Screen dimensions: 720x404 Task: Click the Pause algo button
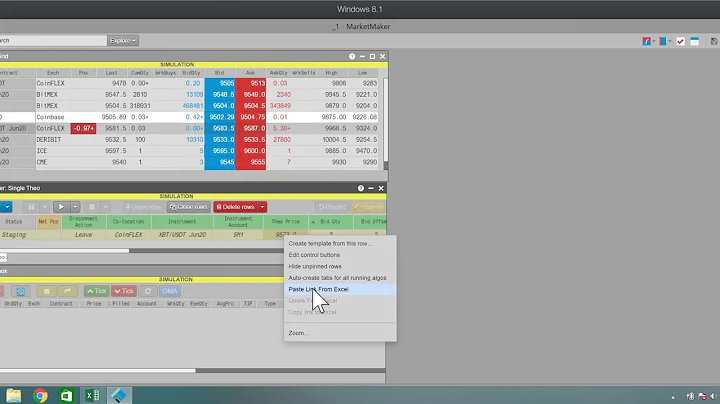pyautogui.click(x=31, y=207)
